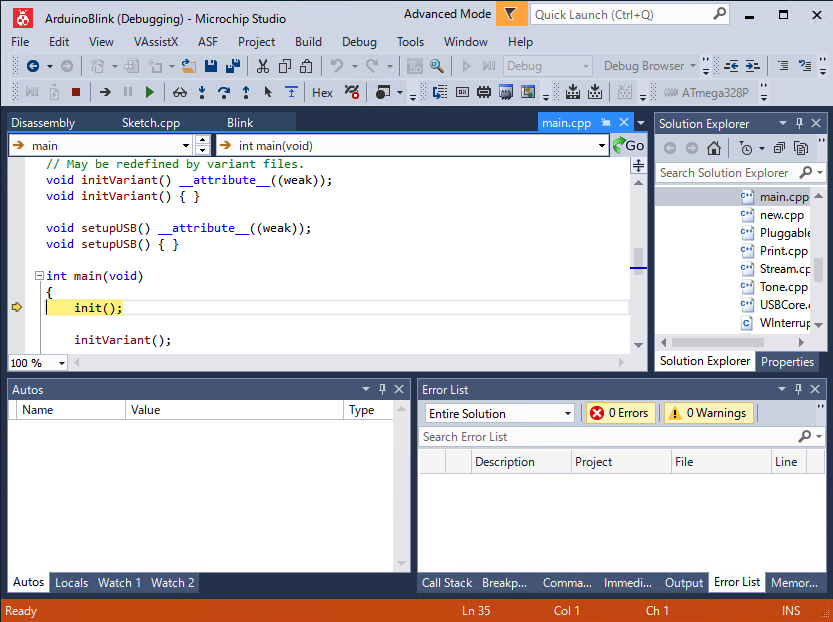833x622 pixels.
Task: Click the Find in Files magnifier icon
Action: (437, 66)
